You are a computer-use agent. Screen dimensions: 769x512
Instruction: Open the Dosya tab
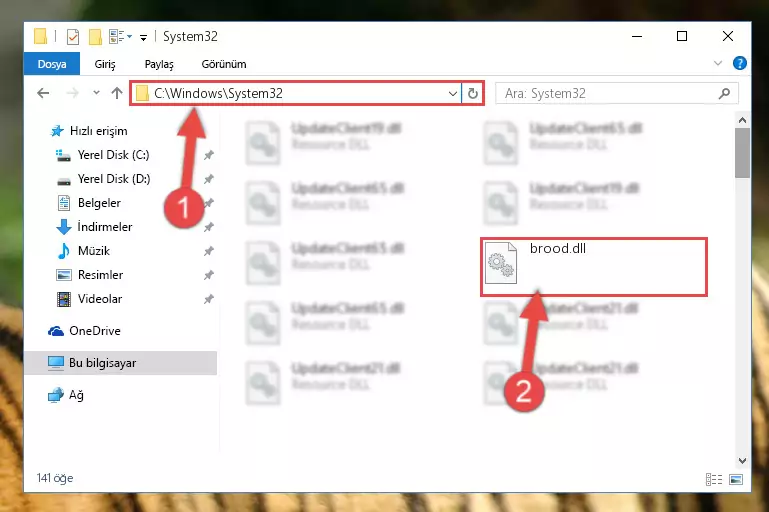[x=52, y=64]
